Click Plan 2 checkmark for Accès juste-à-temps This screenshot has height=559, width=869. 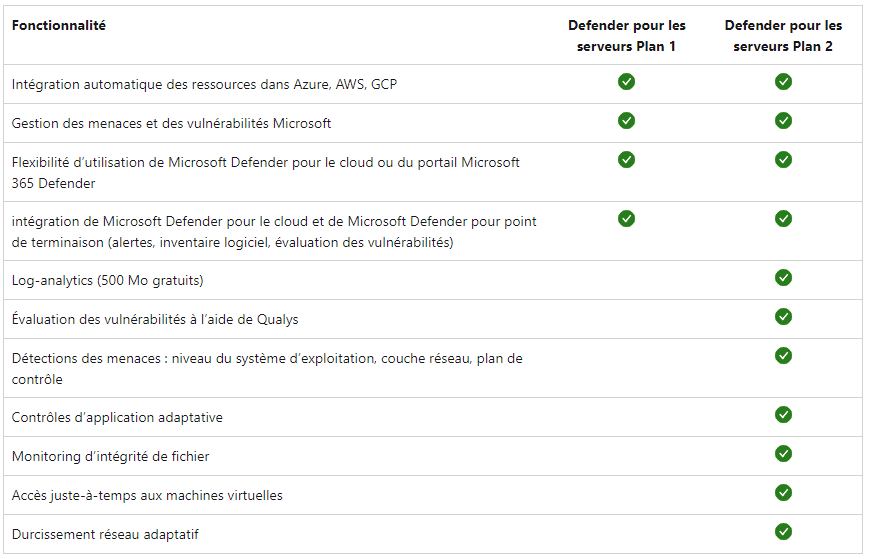[783, 493]
